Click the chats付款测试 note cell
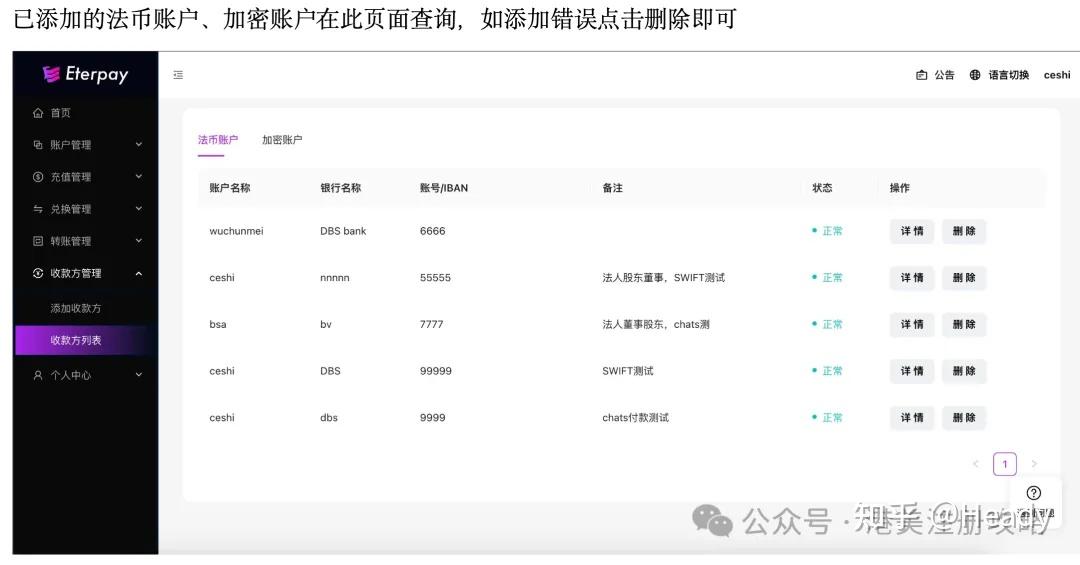This screenshot has width=1080, height=565. 635,418
